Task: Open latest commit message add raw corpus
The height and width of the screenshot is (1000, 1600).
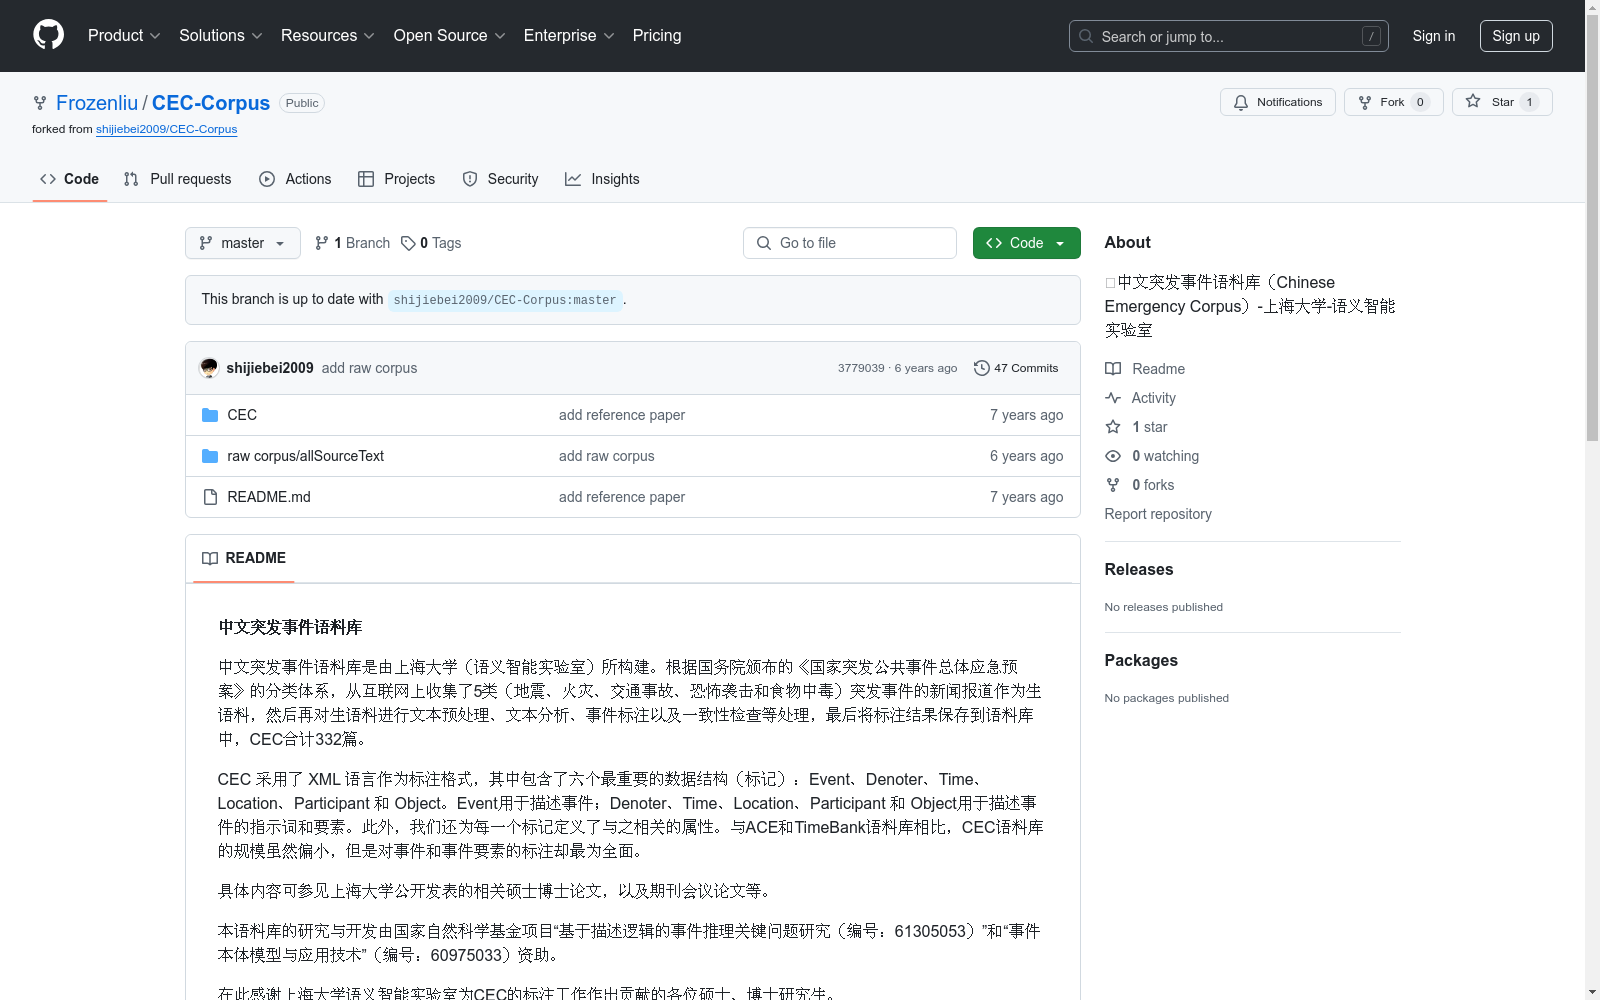Action: point(369,368)
